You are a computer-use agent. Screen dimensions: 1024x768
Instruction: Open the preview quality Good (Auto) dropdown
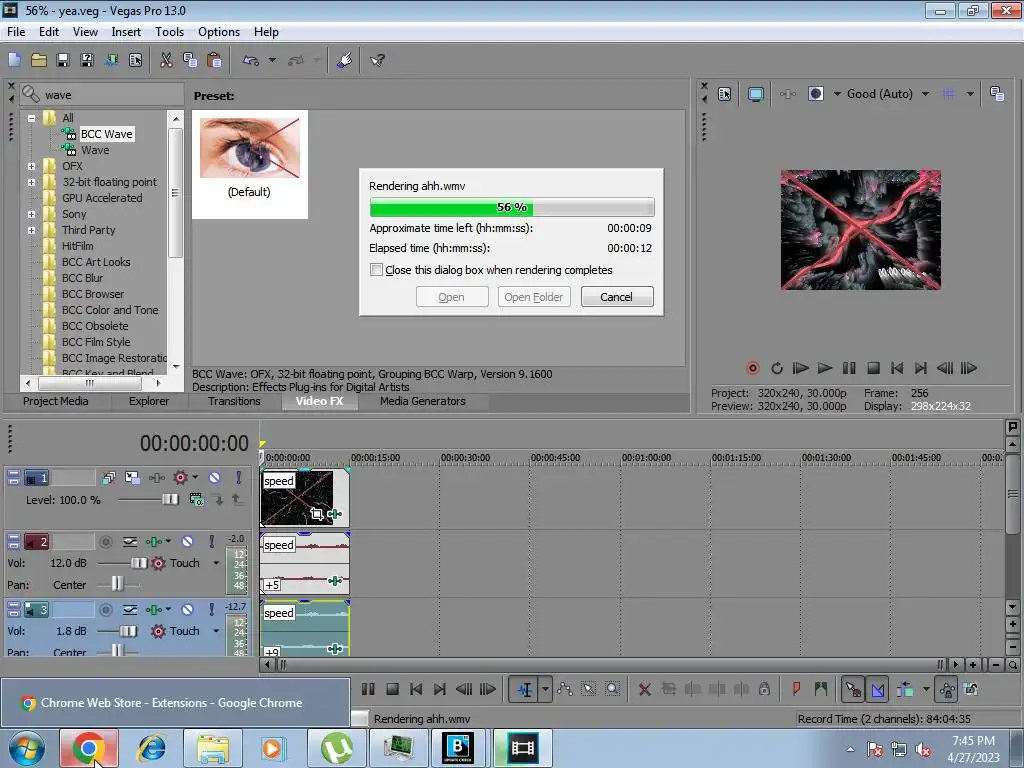coord(925,94)
